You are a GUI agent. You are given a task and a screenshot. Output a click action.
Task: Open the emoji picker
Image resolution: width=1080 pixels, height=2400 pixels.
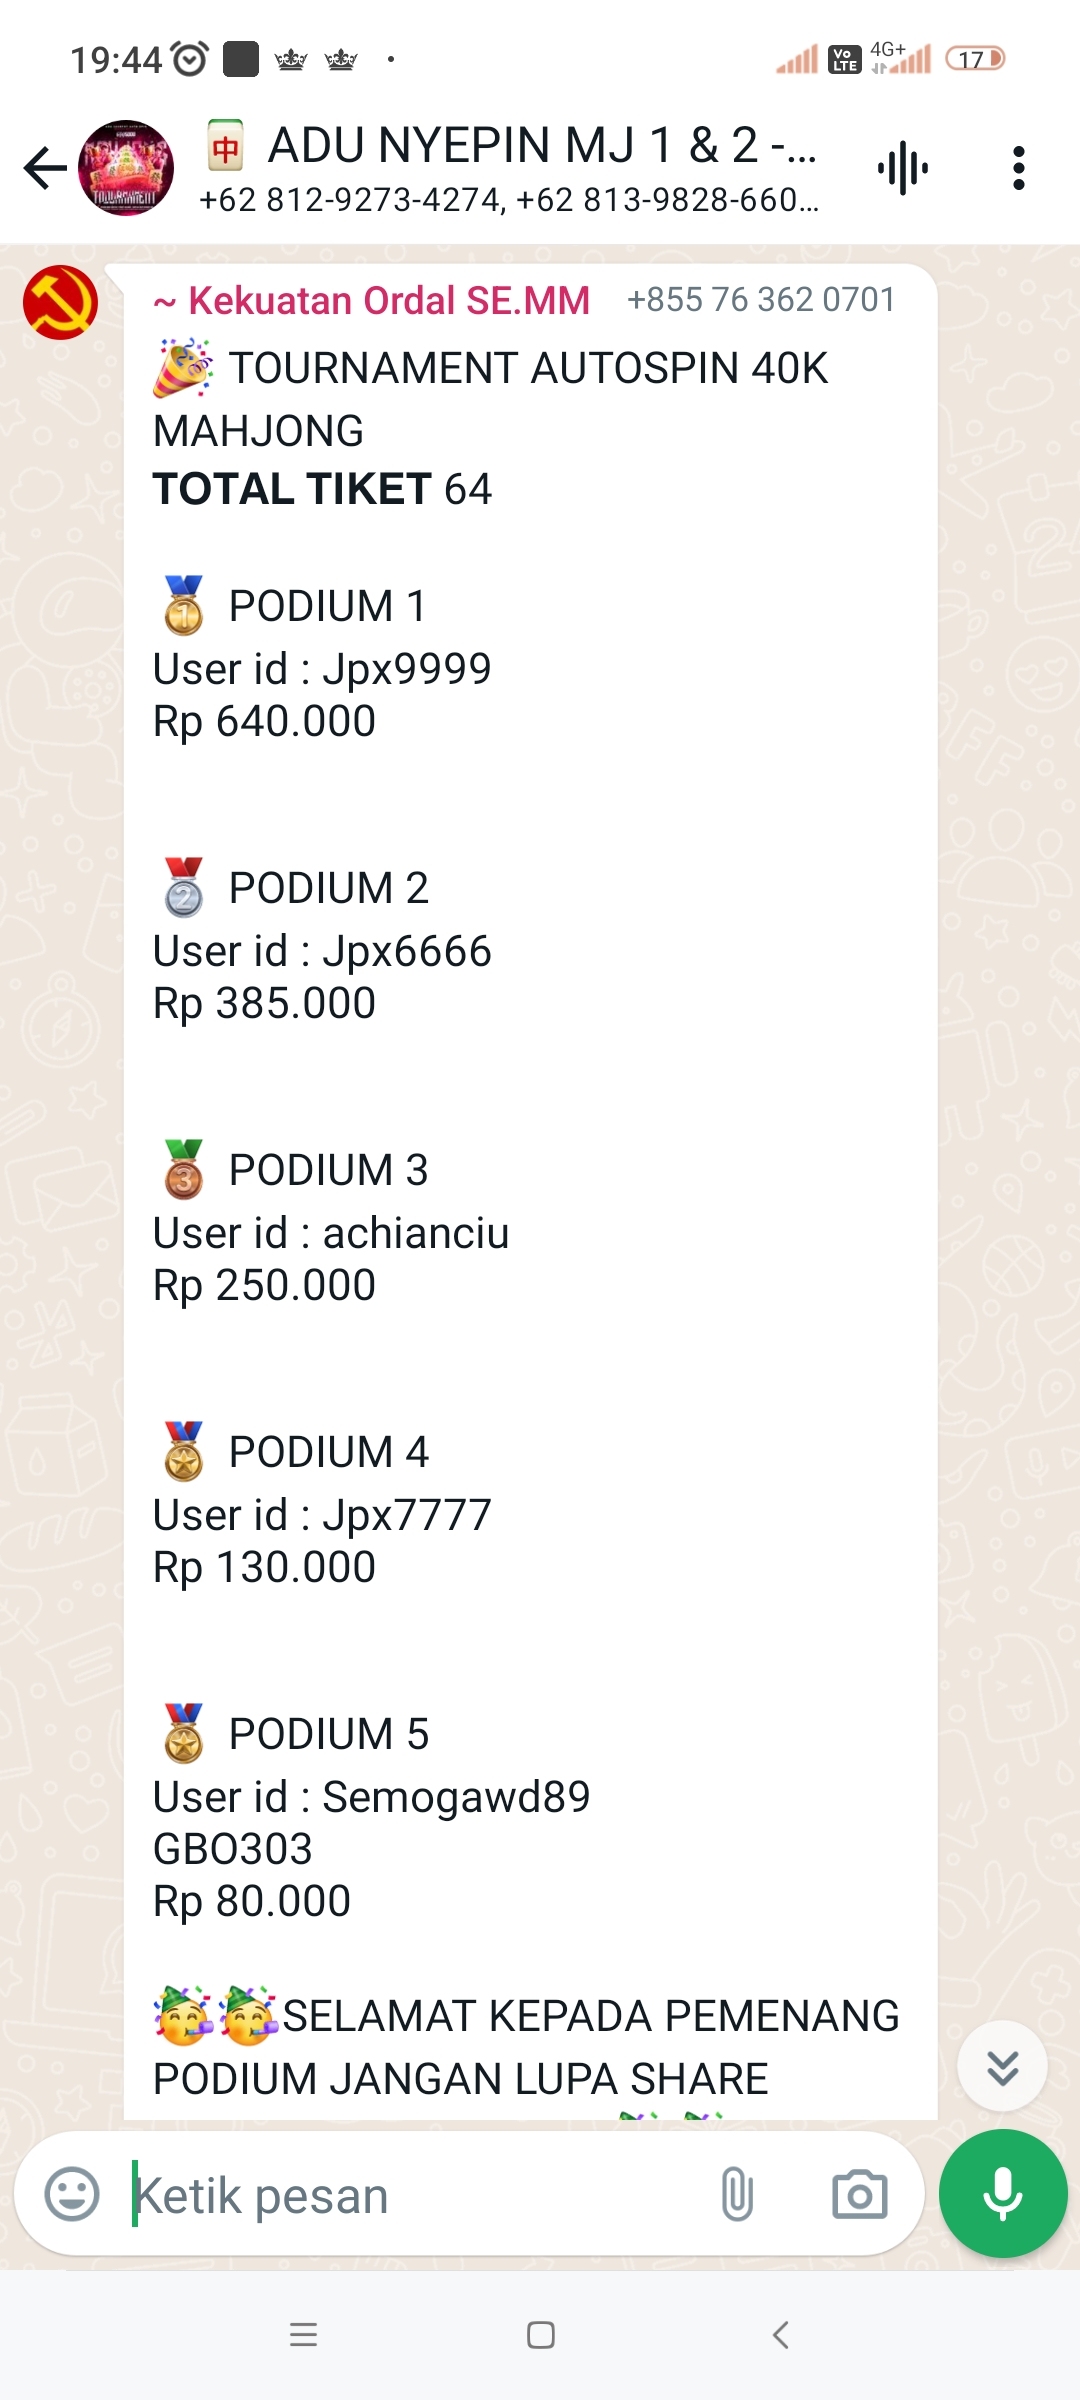72,2195
